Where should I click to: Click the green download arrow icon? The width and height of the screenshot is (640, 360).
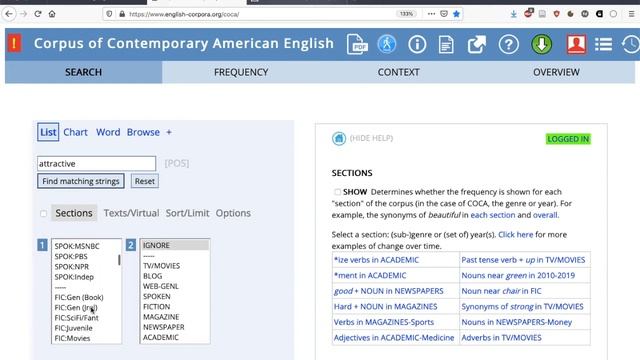(542, 44)
